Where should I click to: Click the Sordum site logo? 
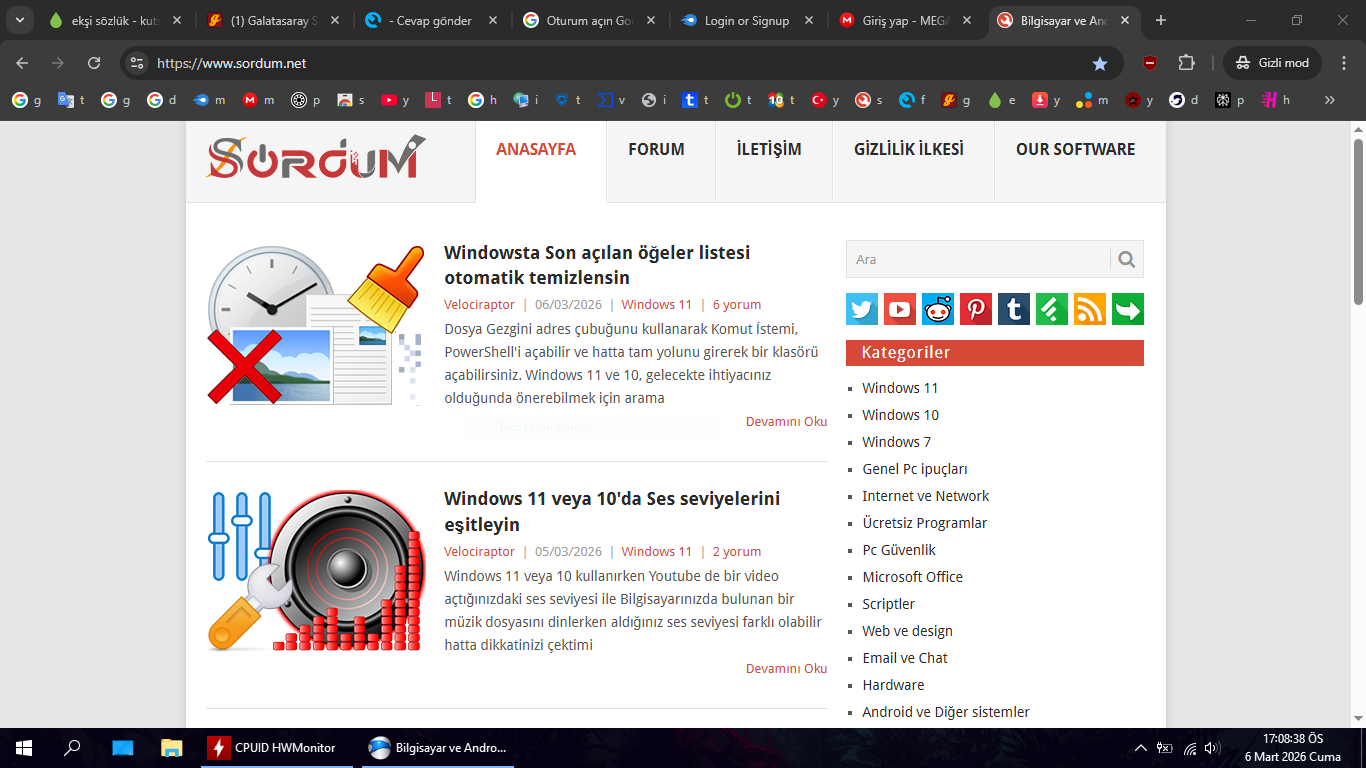(315, 158)
